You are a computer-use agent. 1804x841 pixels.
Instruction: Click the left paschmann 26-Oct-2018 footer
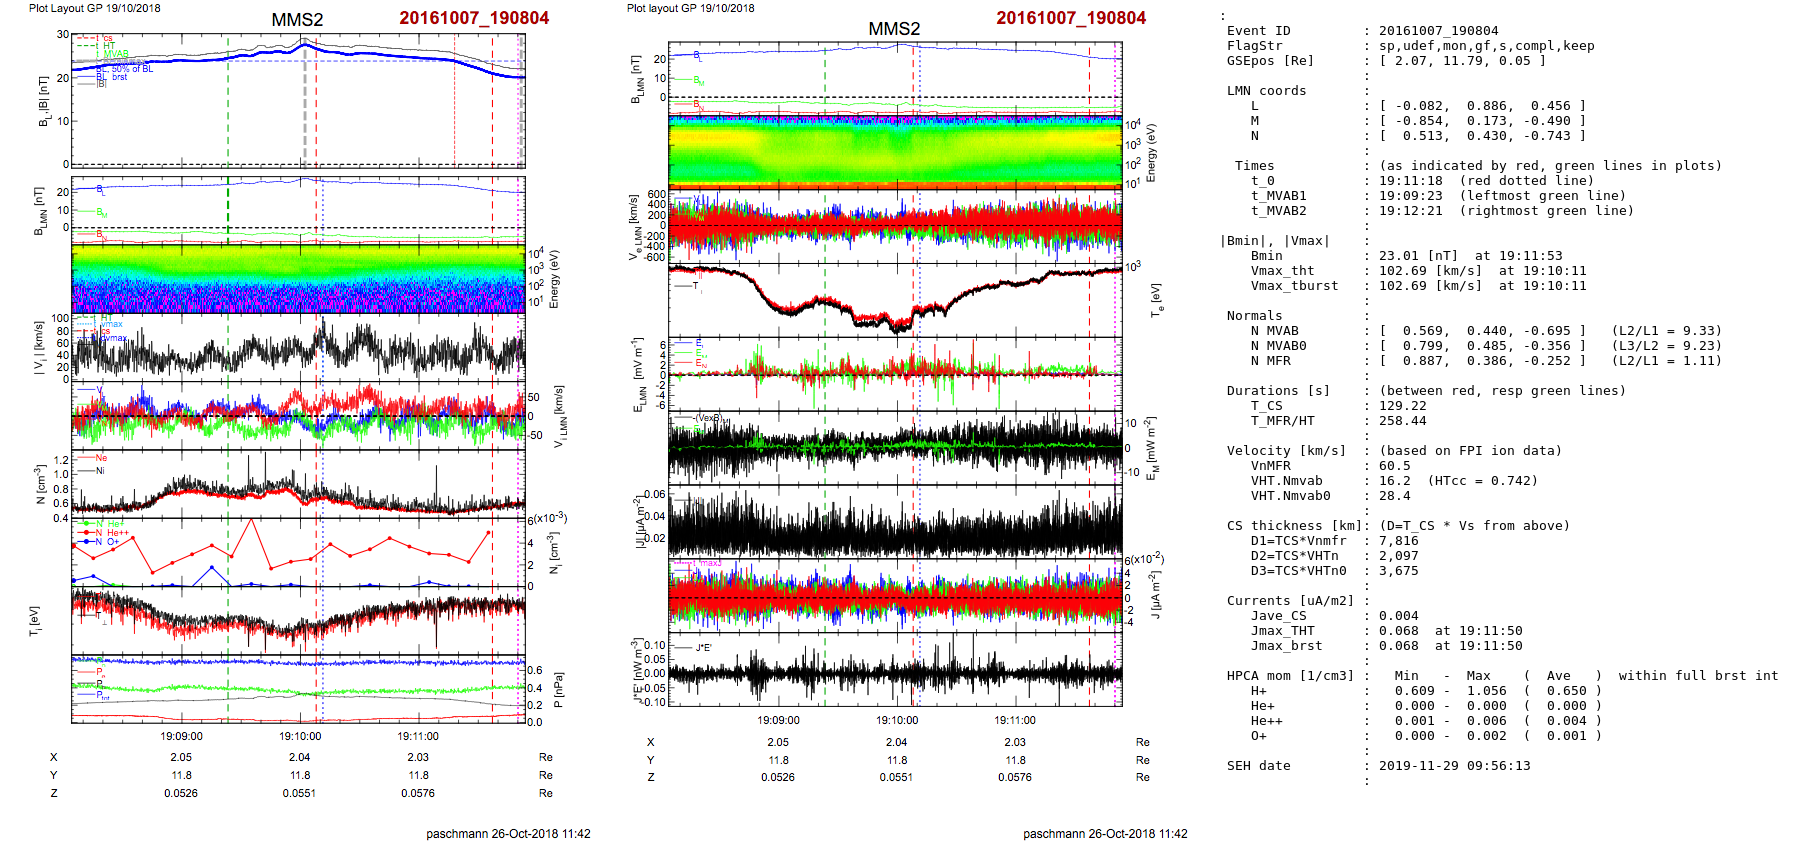coord(508,833)
